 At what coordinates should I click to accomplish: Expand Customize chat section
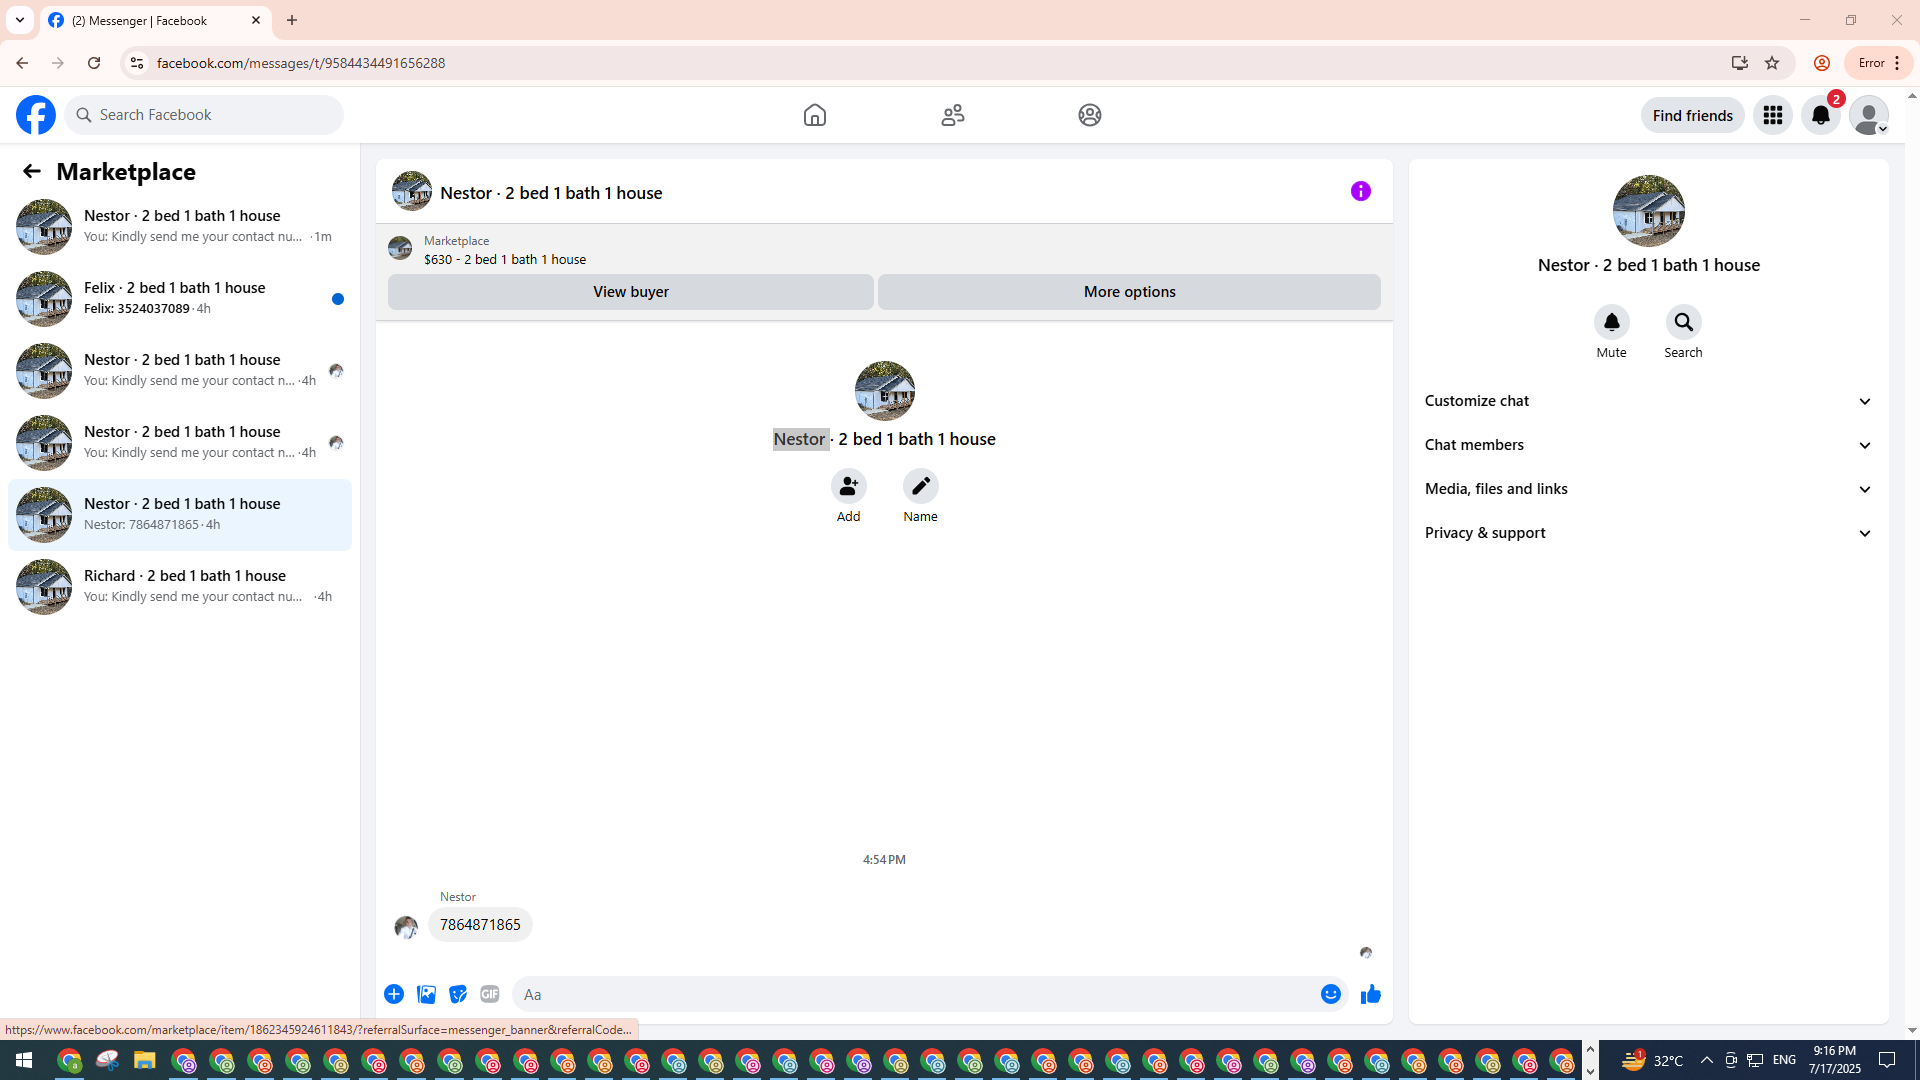pos(1649,401)
